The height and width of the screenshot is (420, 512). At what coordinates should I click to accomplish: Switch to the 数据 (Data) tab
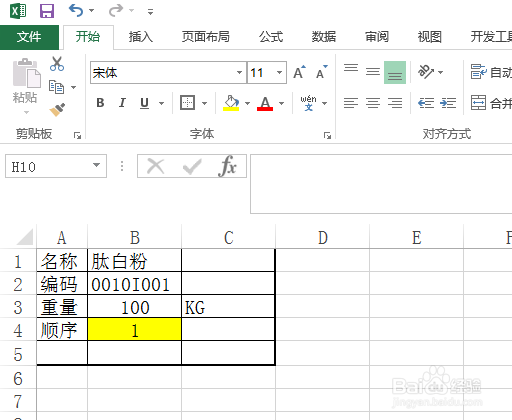click(x=324, y=37)
